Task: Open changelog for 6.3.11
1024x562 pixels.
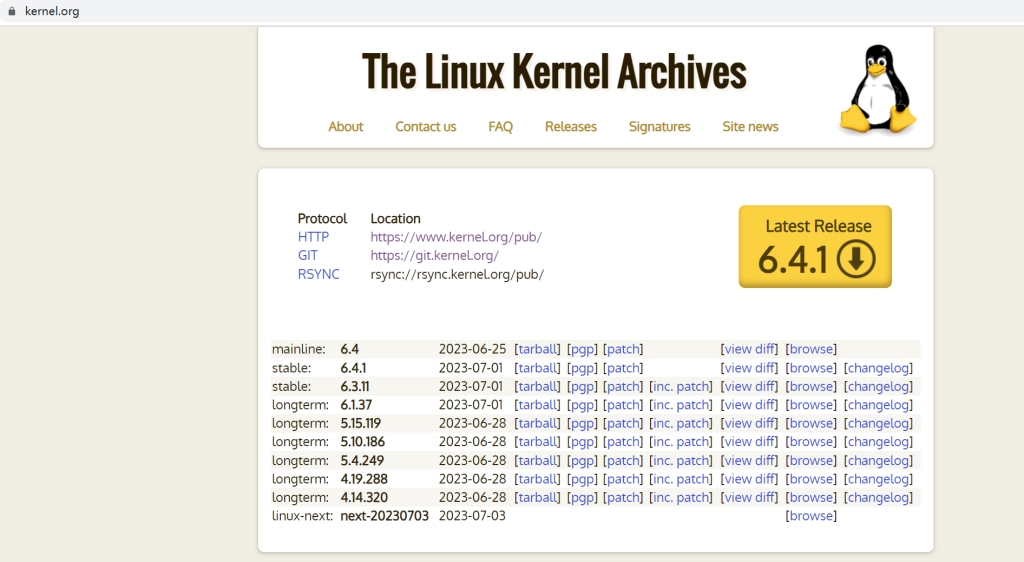Action: tap(878, 386)
